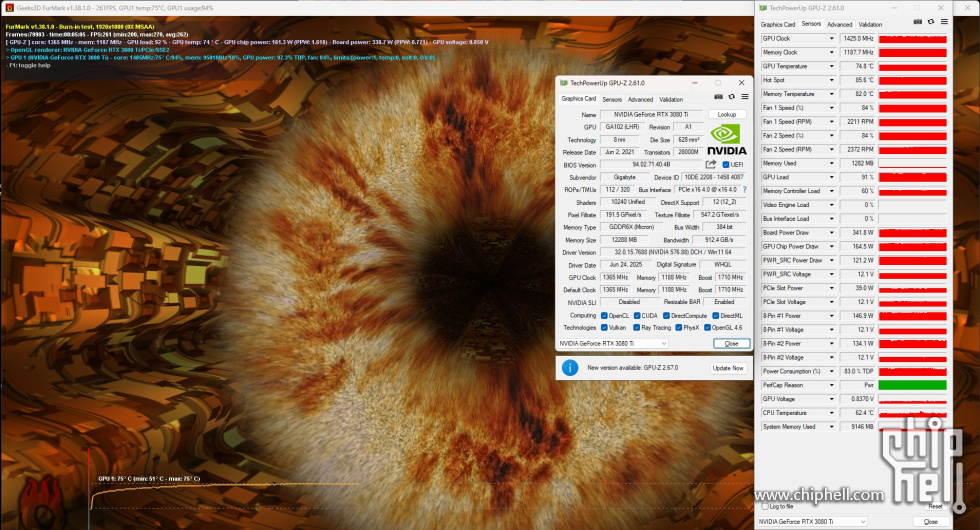
Task: Click the NVIDIA logo
Action: [x=726, y=139]
